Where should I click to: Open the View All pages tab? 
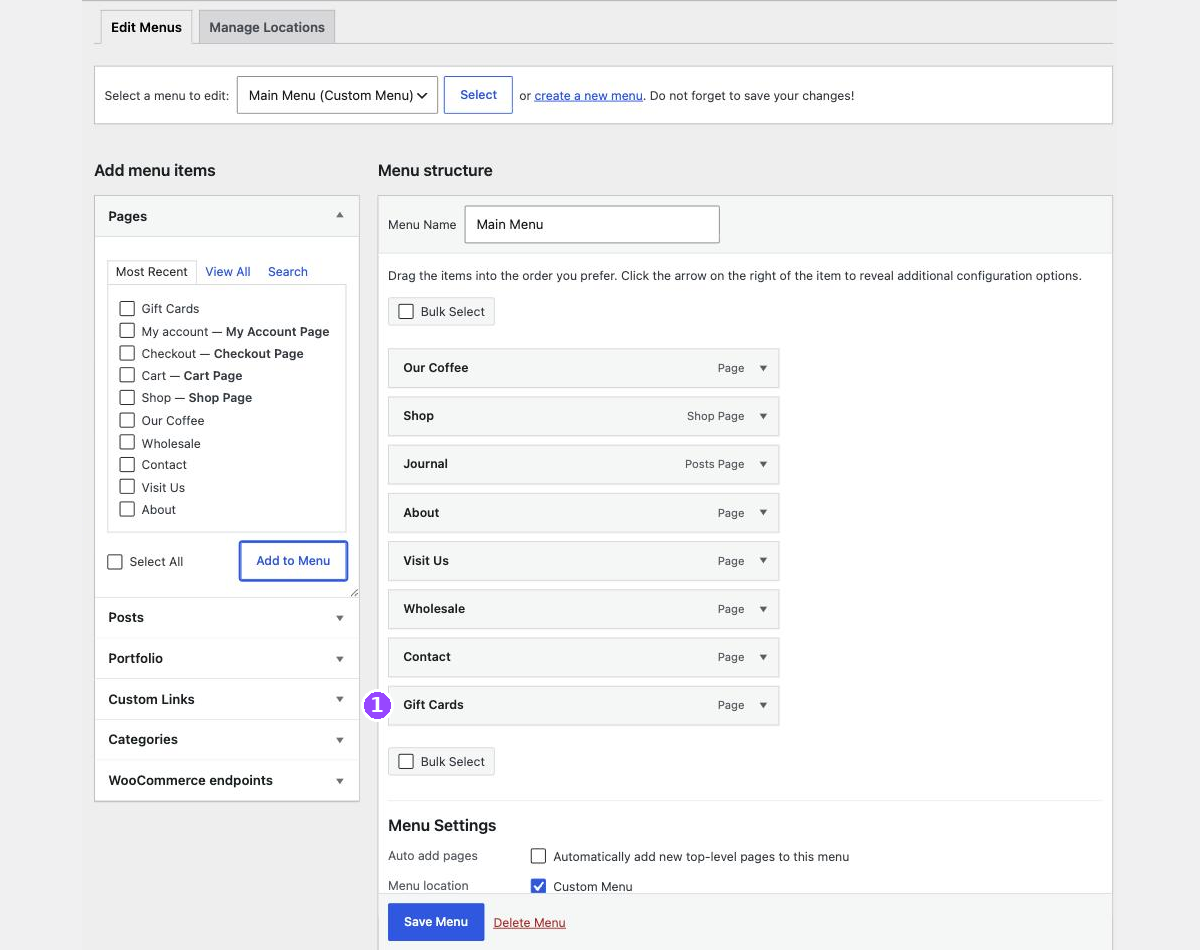click(x=228, y=272)
